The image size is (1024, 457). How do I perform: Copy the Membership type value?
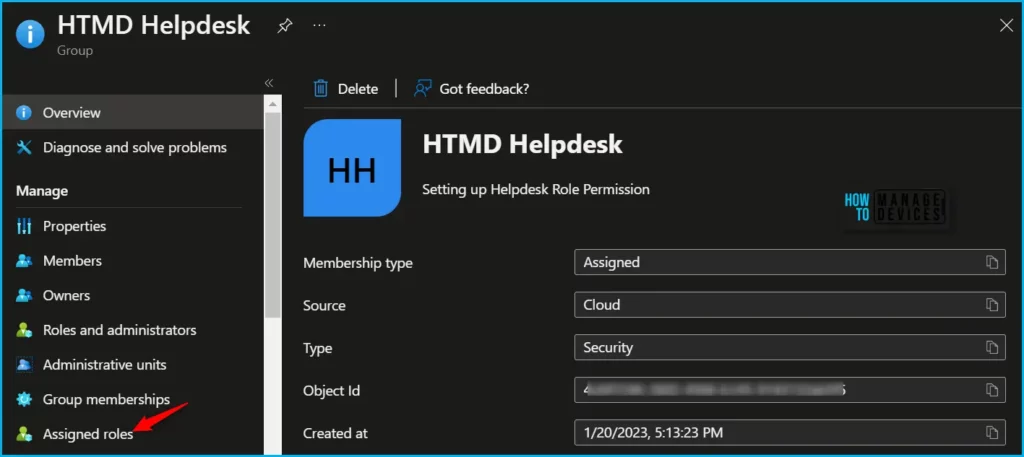[x=992, y=262]
